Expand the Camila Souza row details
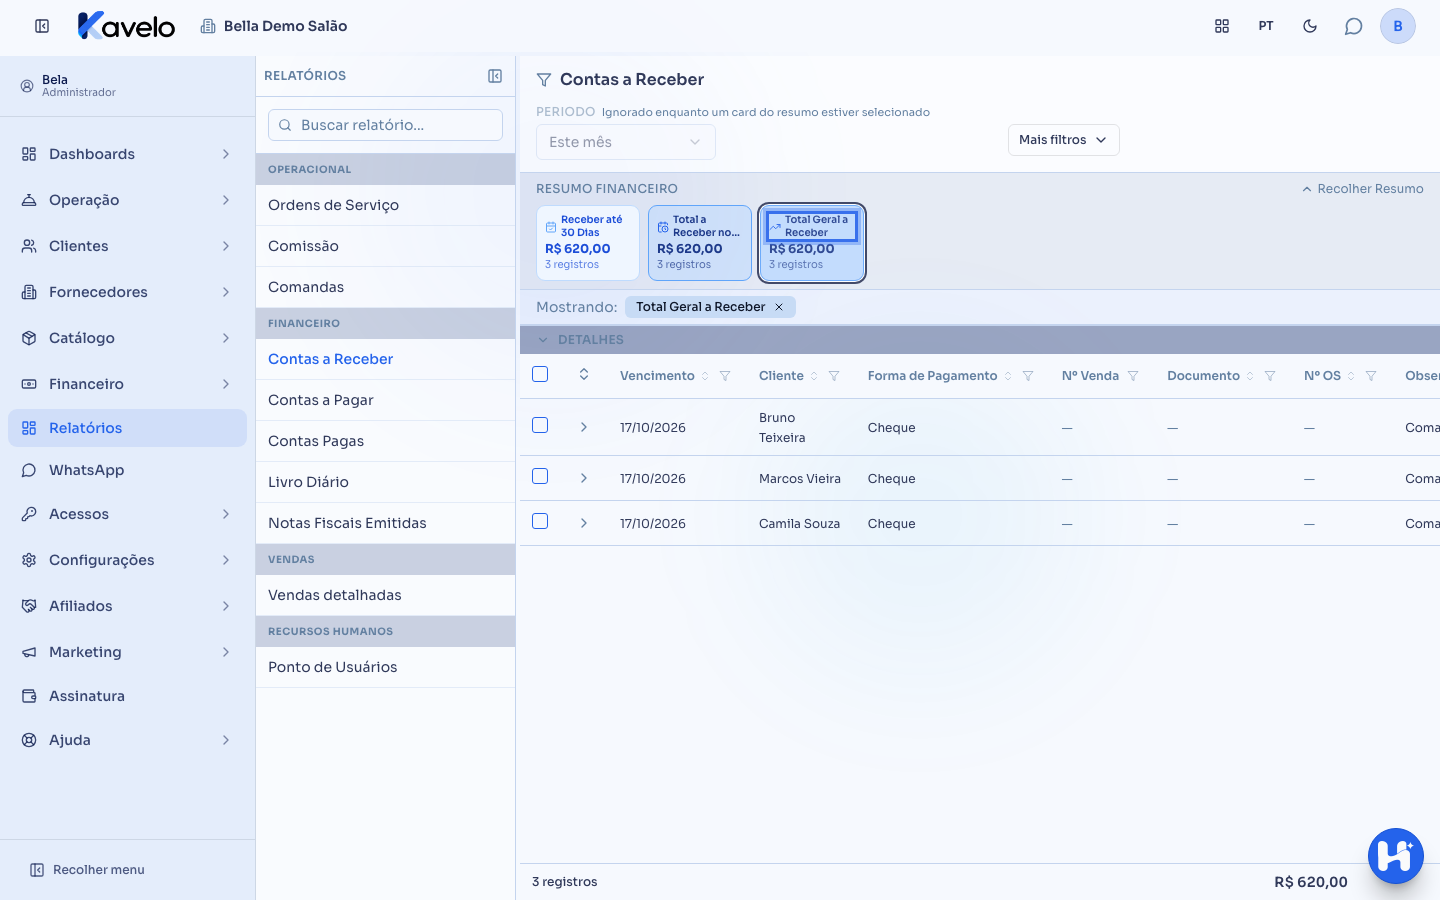This screenshot has width=1440, height=900. [584, 523]
